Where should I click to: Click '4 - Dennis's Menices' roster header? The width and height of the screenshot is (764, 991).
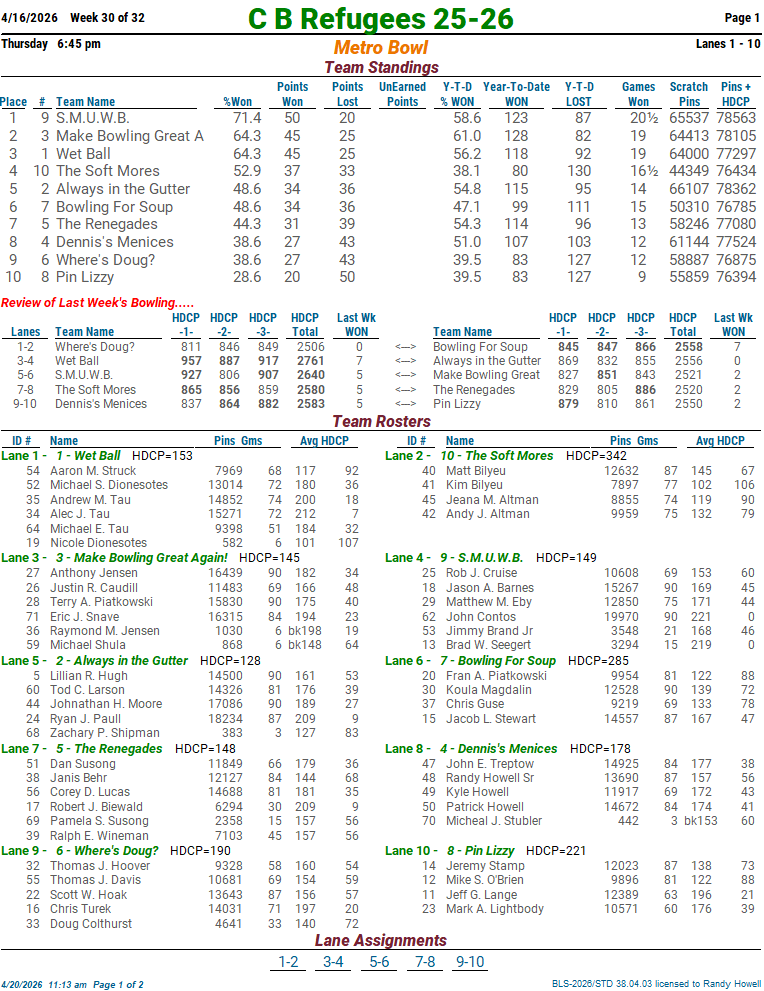(499, 748)
